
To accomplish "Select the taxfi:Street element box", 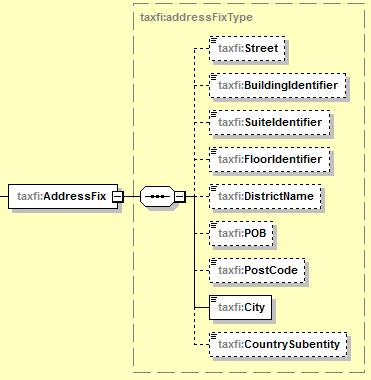I will click(247, 49).
